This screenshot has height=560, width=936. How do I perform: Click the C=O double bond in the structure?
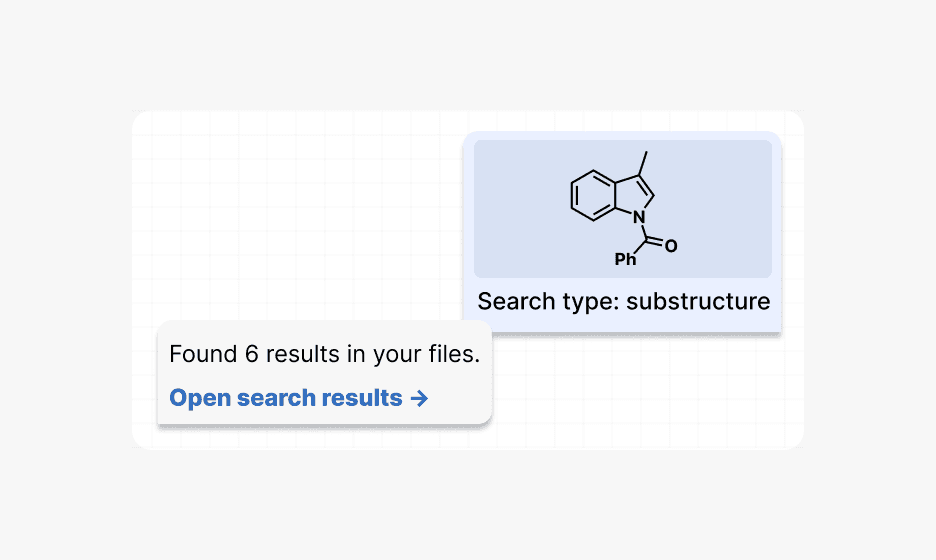point(655,242)
